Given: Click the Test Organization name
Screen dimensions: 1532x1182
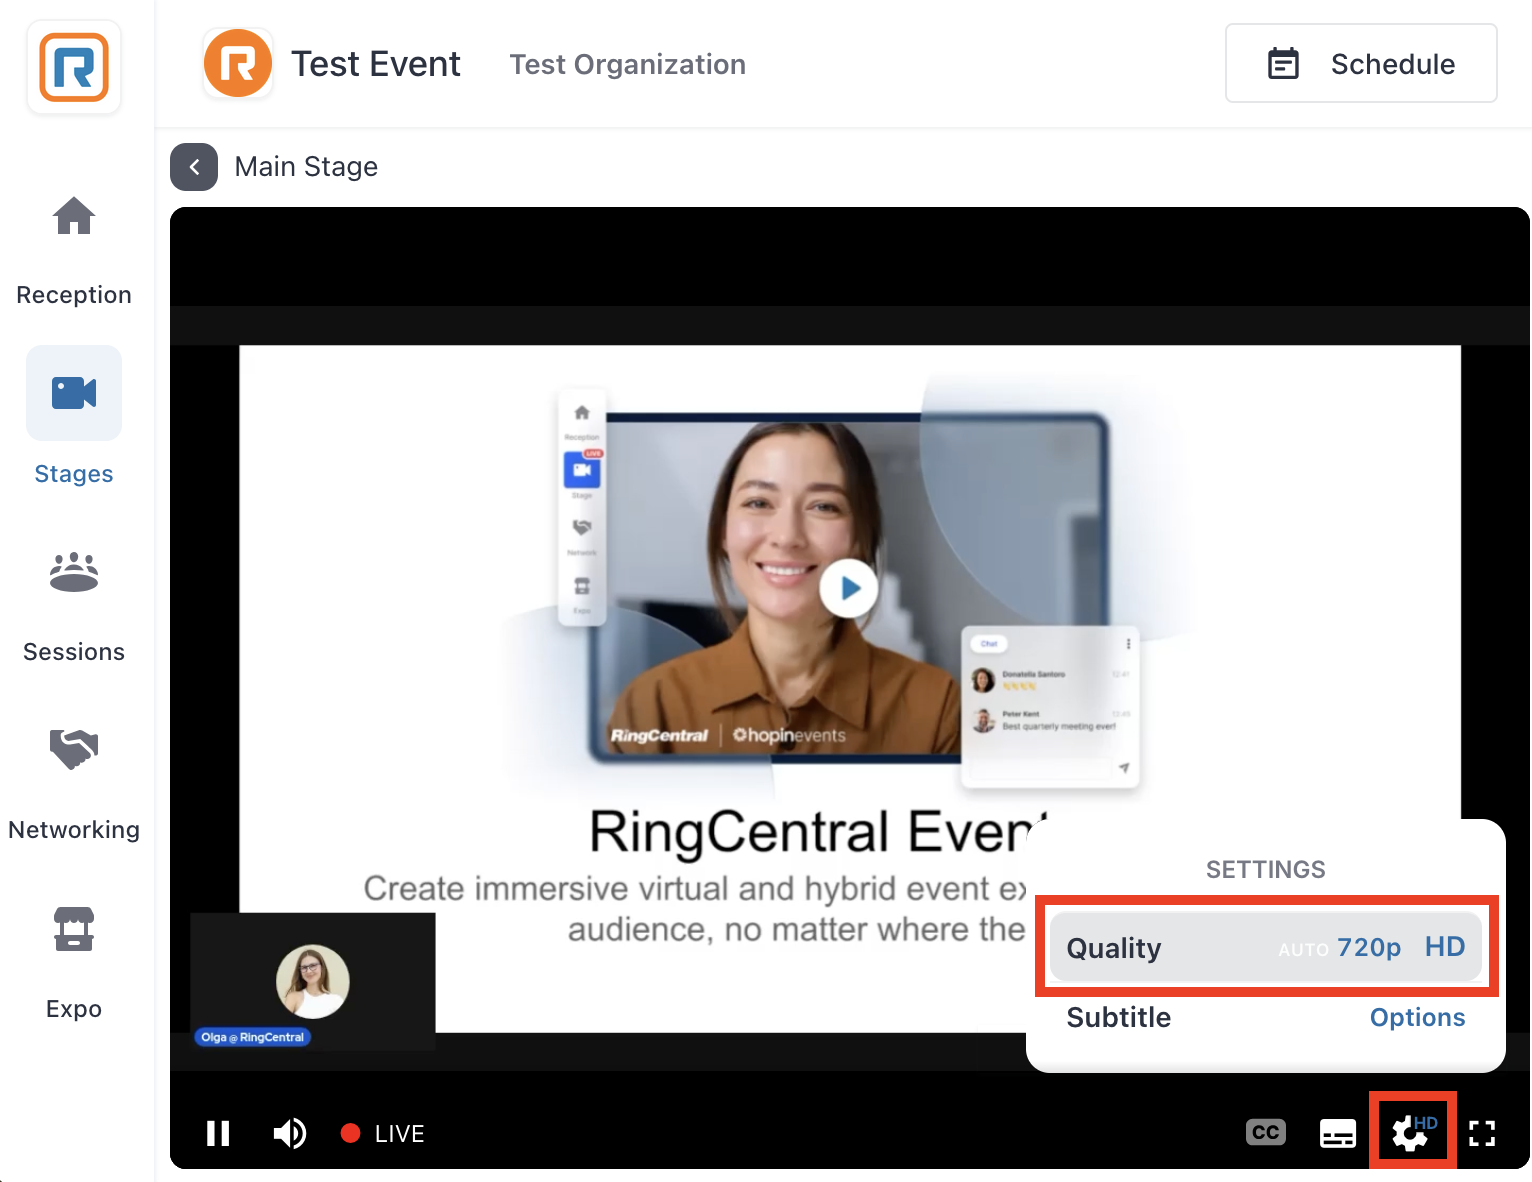Looking at the screenshot, I should point(628,65).
